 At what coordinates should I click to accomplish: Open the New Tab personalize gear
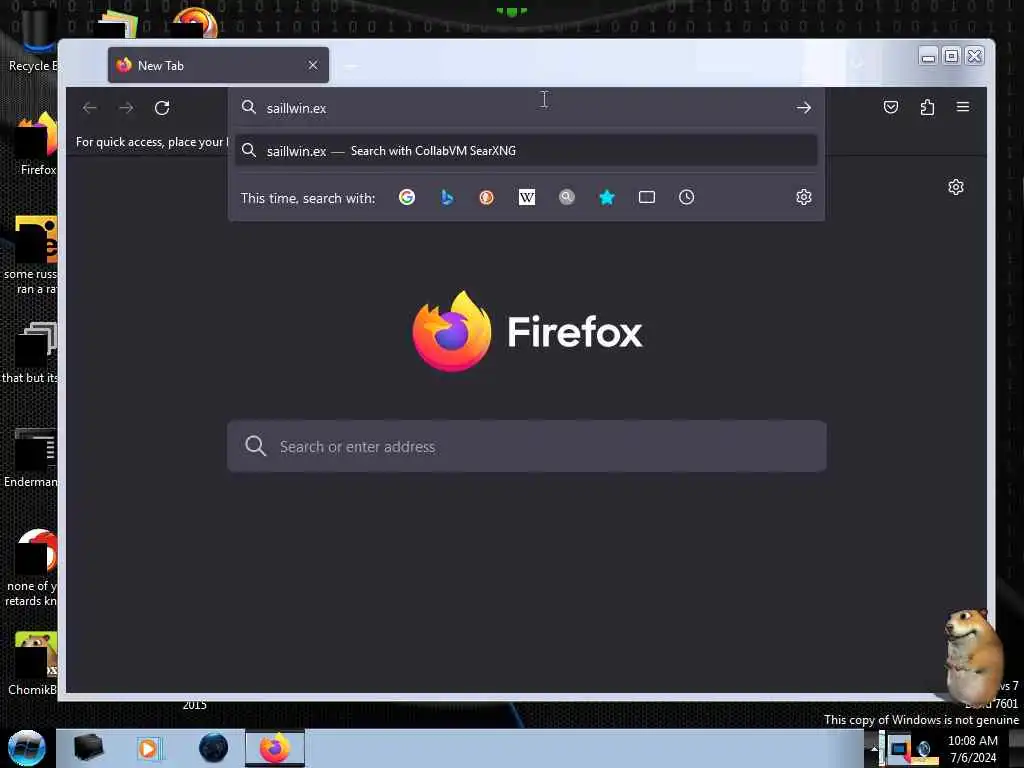pos(955,187)
